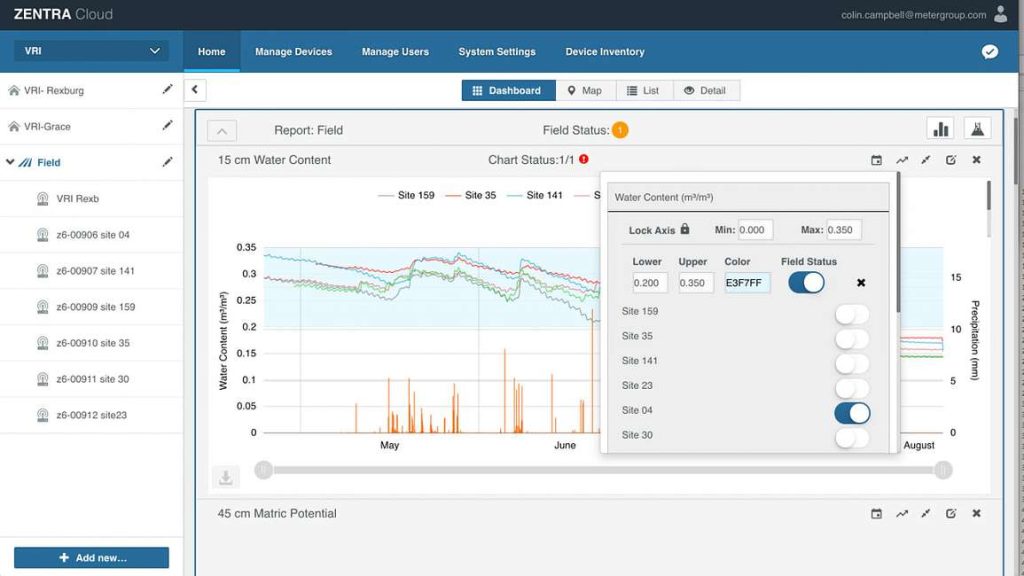Click pencil icon next to VRI- Rexburg

point(168,89)
